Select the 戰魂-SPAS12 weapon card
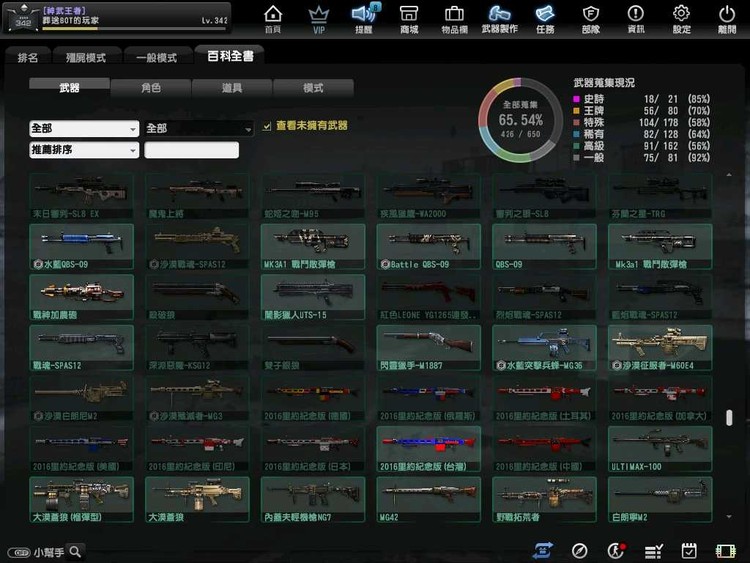Image resolution: width=750 pixels, height=563 pixels. pyautogui.click(x=81, y=348)
